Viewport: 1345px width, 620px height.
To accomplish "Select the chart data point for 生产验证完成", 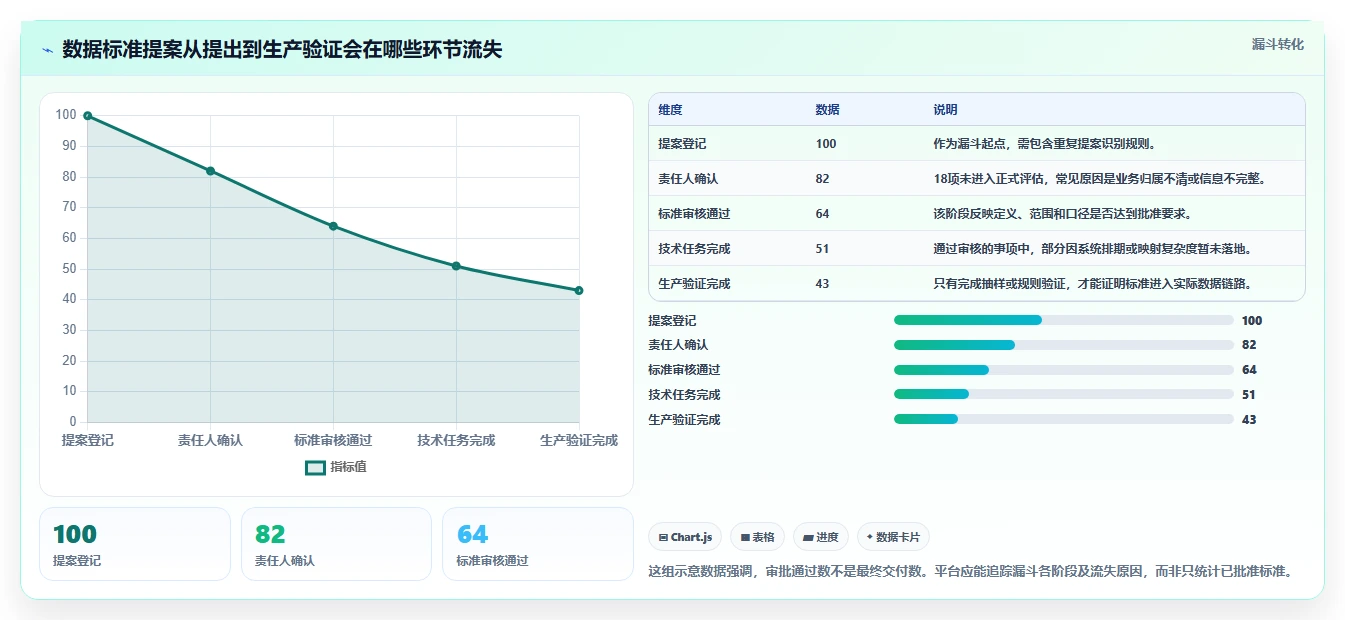I will [x=579, y=291].
